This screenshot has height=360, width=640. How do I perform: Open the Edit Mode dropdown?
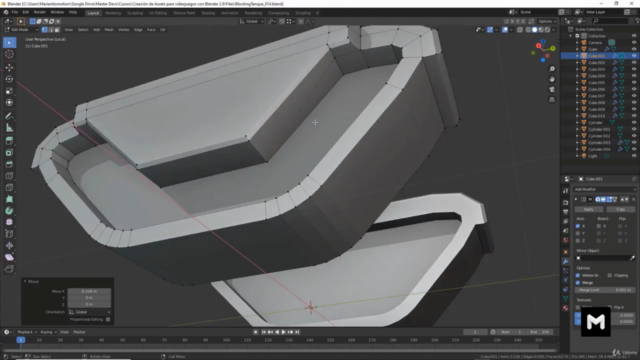point(22,30)
